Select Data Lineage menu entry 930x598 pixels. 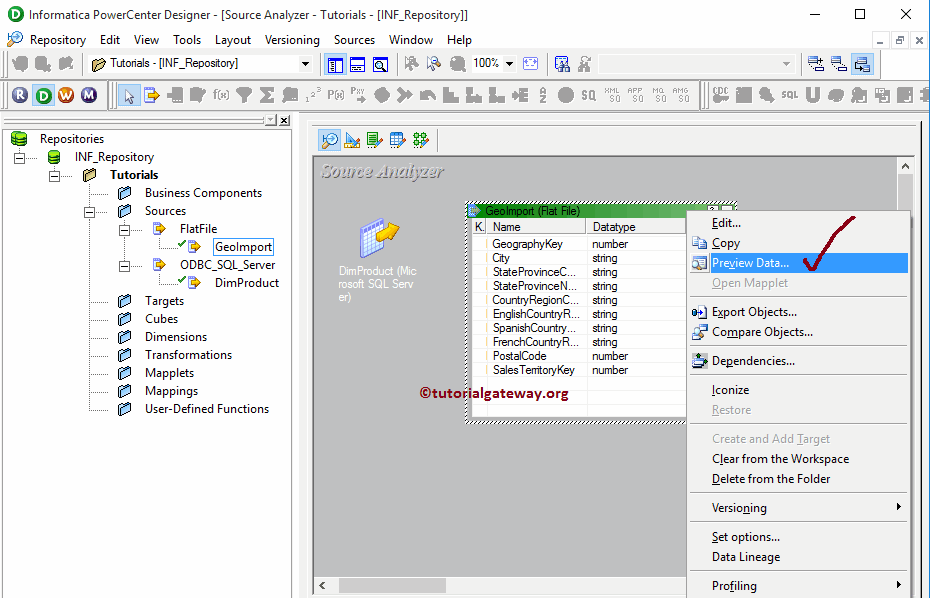[798, 557]
